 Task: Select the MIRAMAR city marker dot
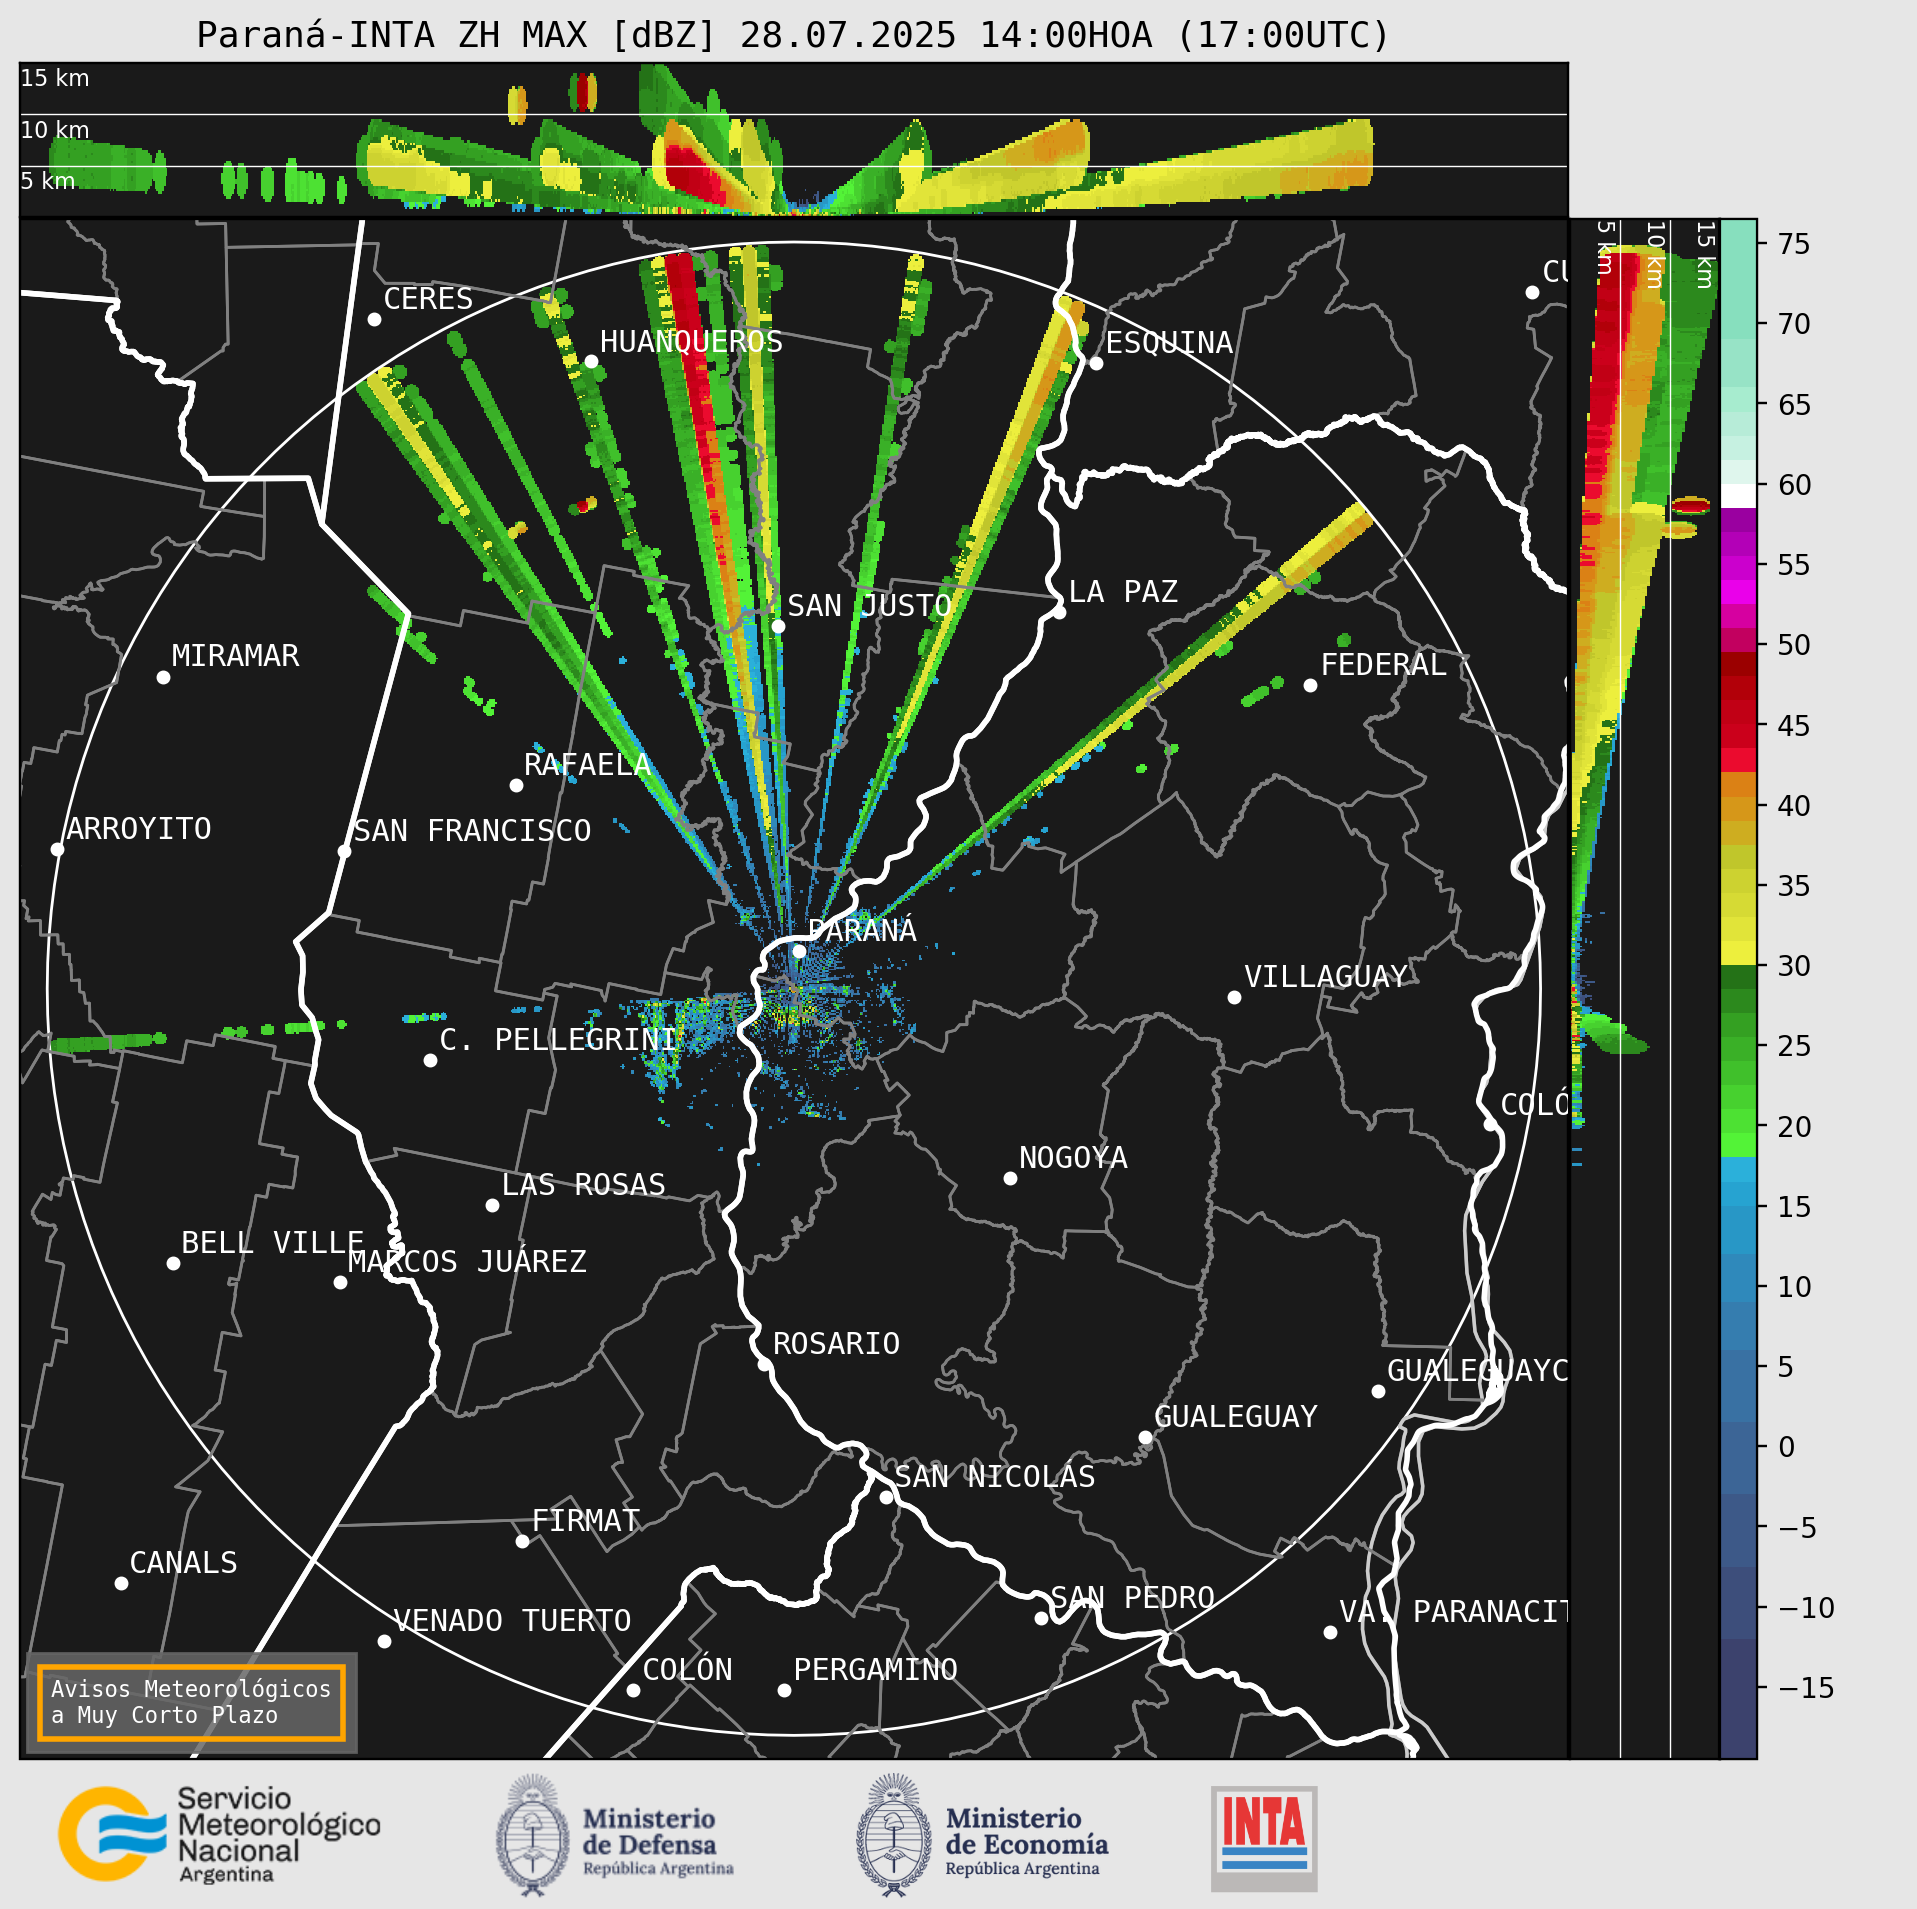(x=163, y=677)
